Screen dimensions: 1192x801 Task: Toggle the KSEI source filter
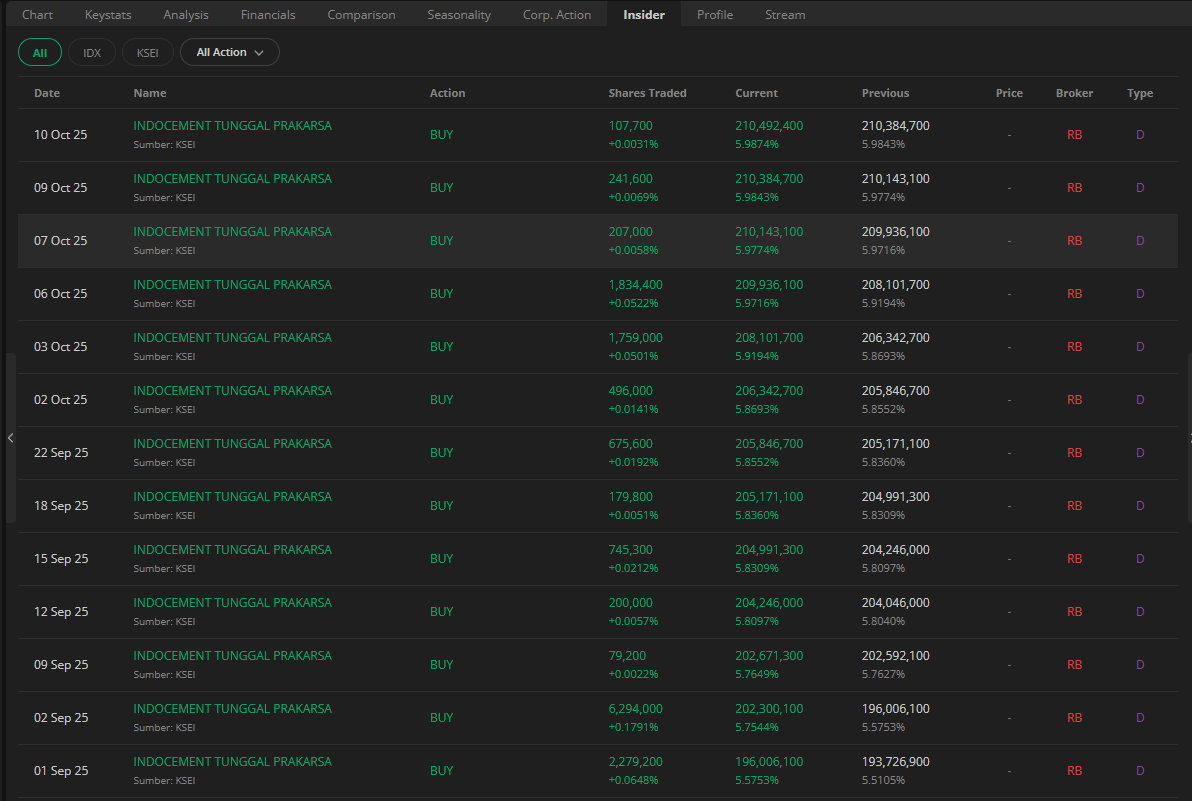(x=148, y=52)
